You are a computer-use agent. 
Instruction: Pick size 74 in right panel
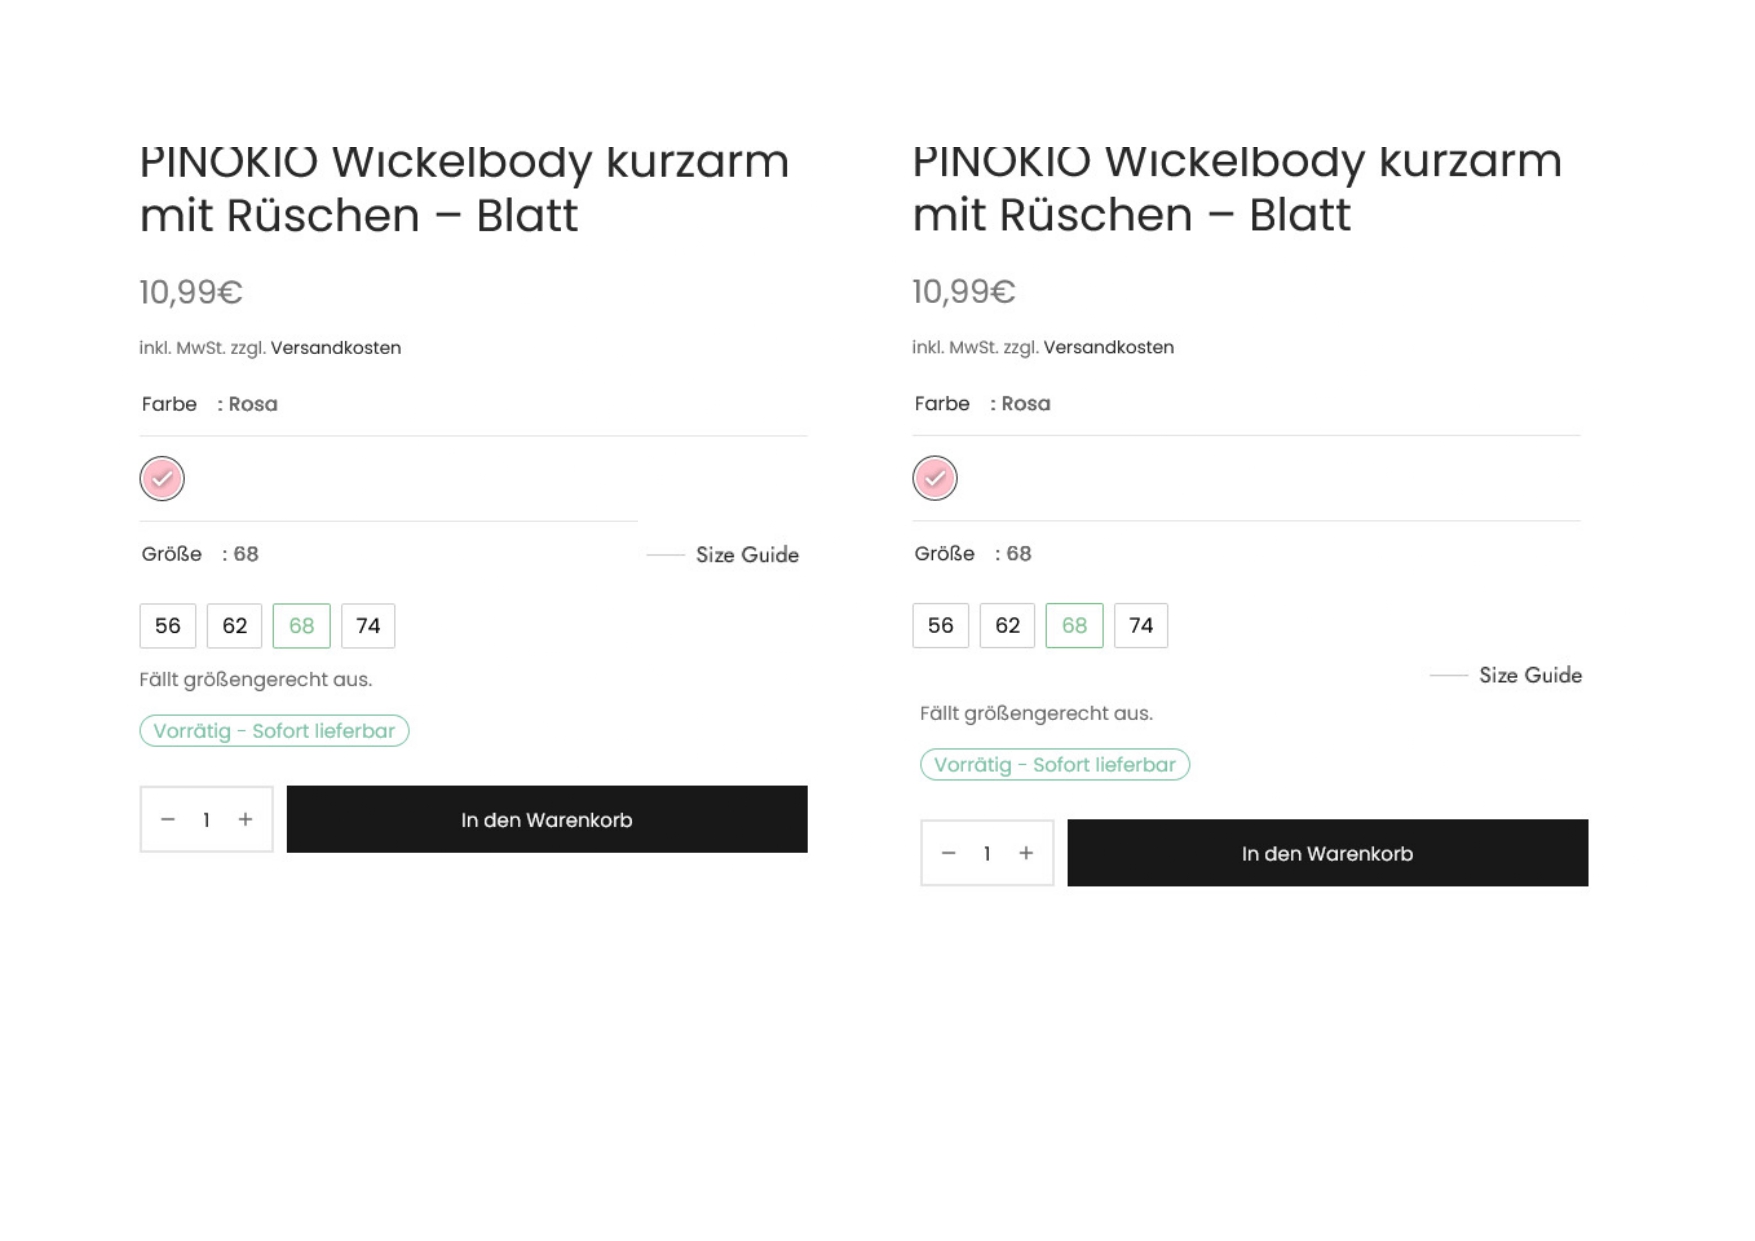click(1141, 626)
